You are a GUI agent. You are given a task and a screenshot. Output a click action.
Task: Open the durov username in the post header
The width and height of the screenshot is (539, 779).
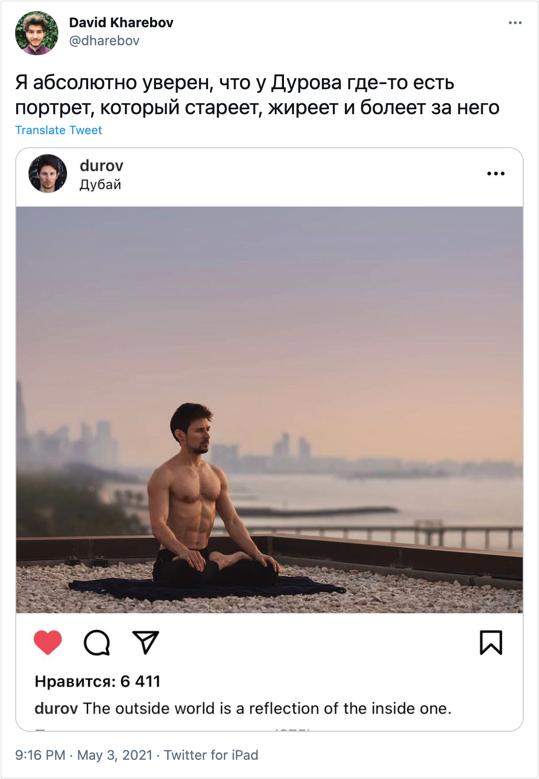(101, 165)
